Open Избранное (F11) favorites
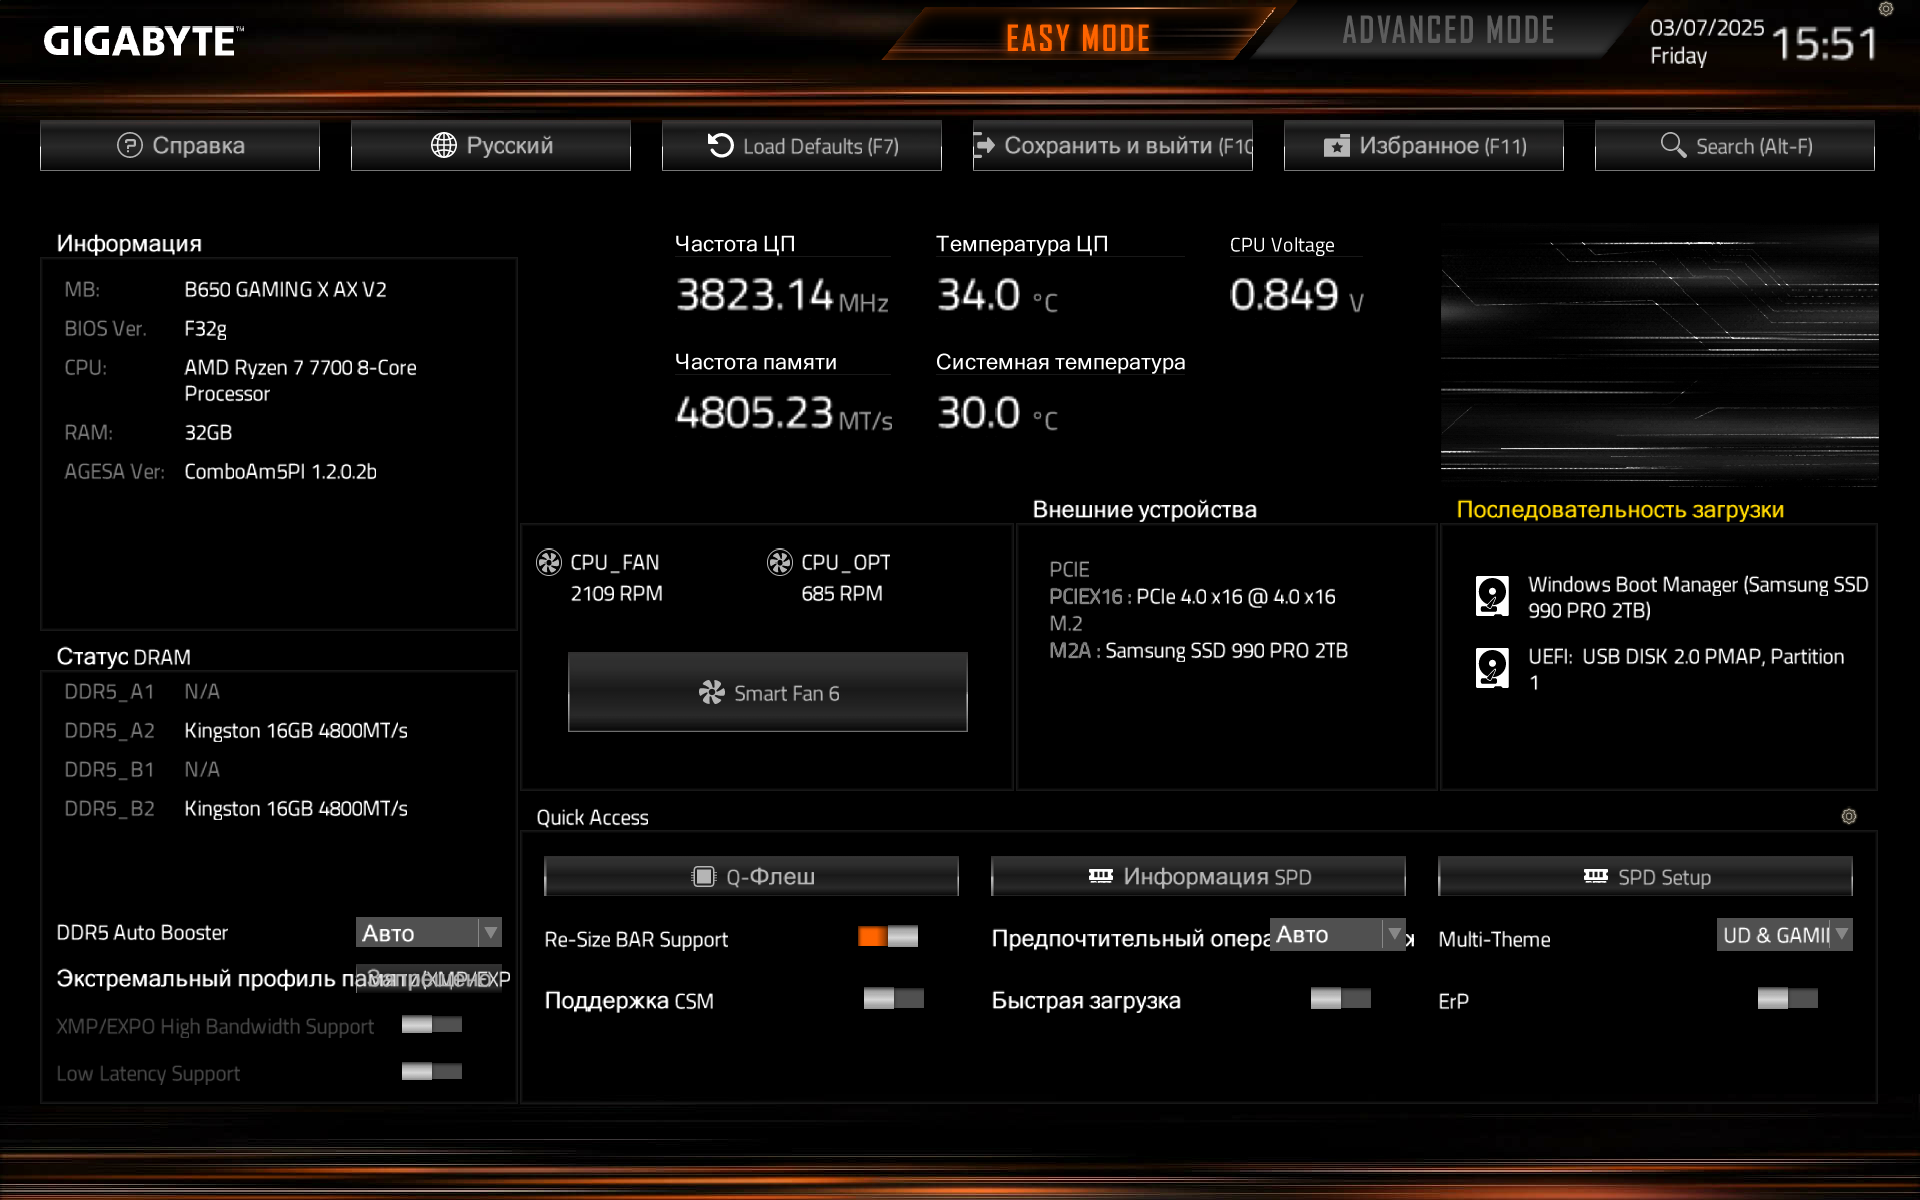The width and height of the screenshot is (1920, 1200). [1424, 146]
